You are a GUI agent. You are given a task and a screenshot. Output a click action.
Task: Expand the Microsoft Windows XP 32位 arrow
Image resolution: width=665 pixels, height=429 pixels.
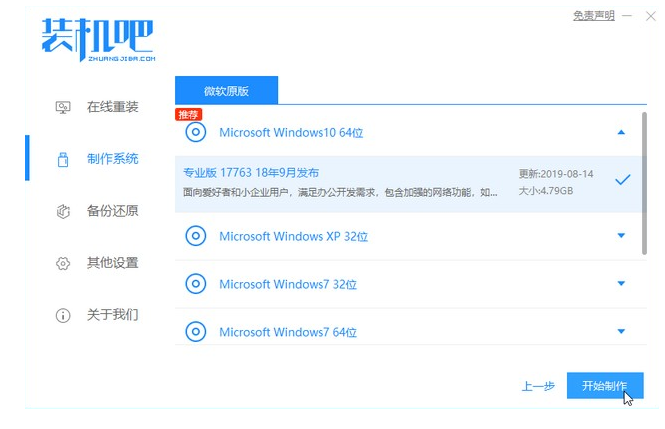pyautogui.click(x=621, y=236)
